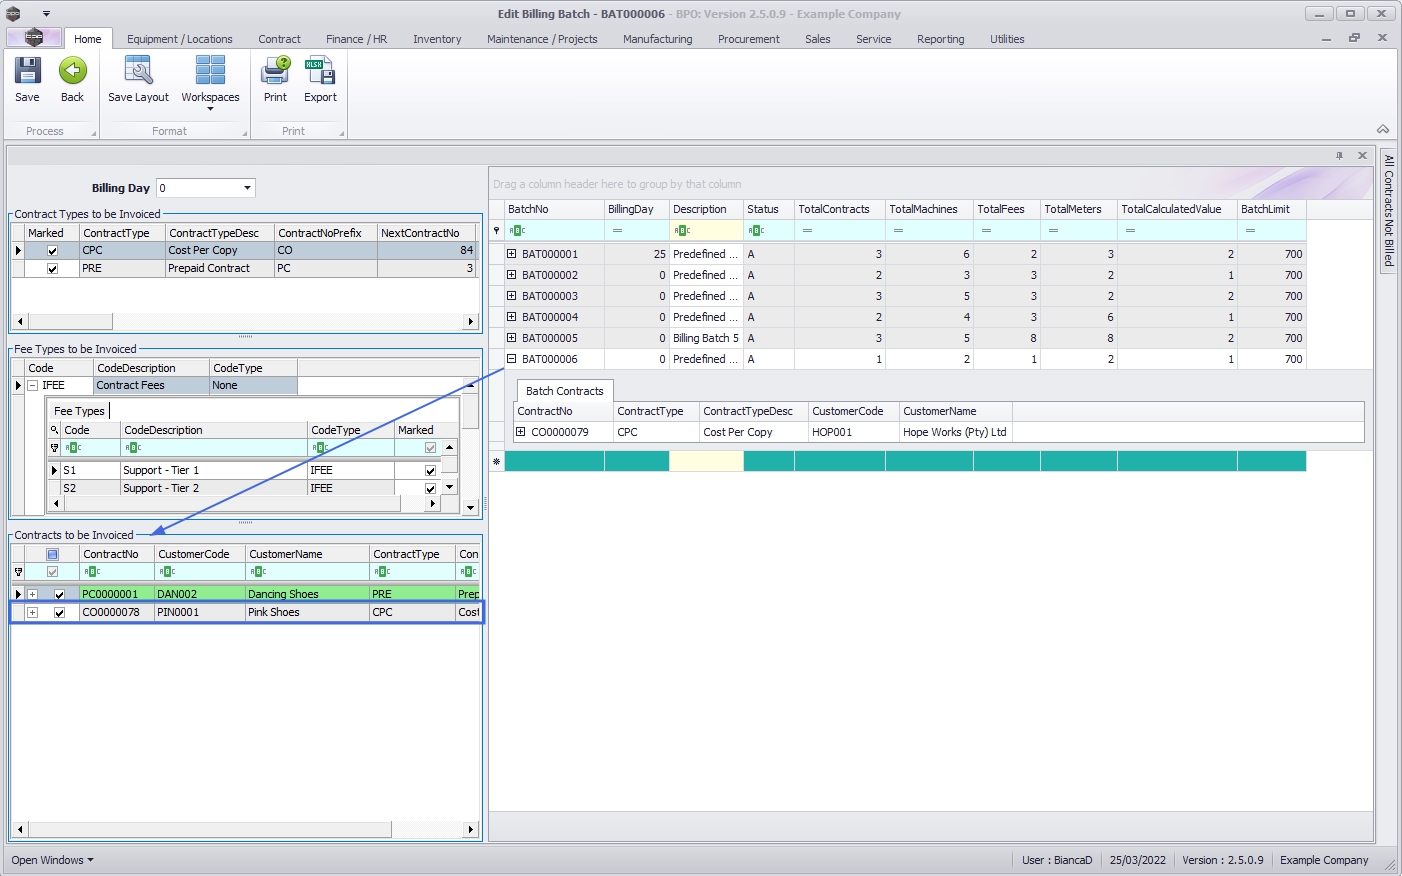The image size is (1402, 876).
Task: Pin the batch grid panel
Action: point(1339,156)
